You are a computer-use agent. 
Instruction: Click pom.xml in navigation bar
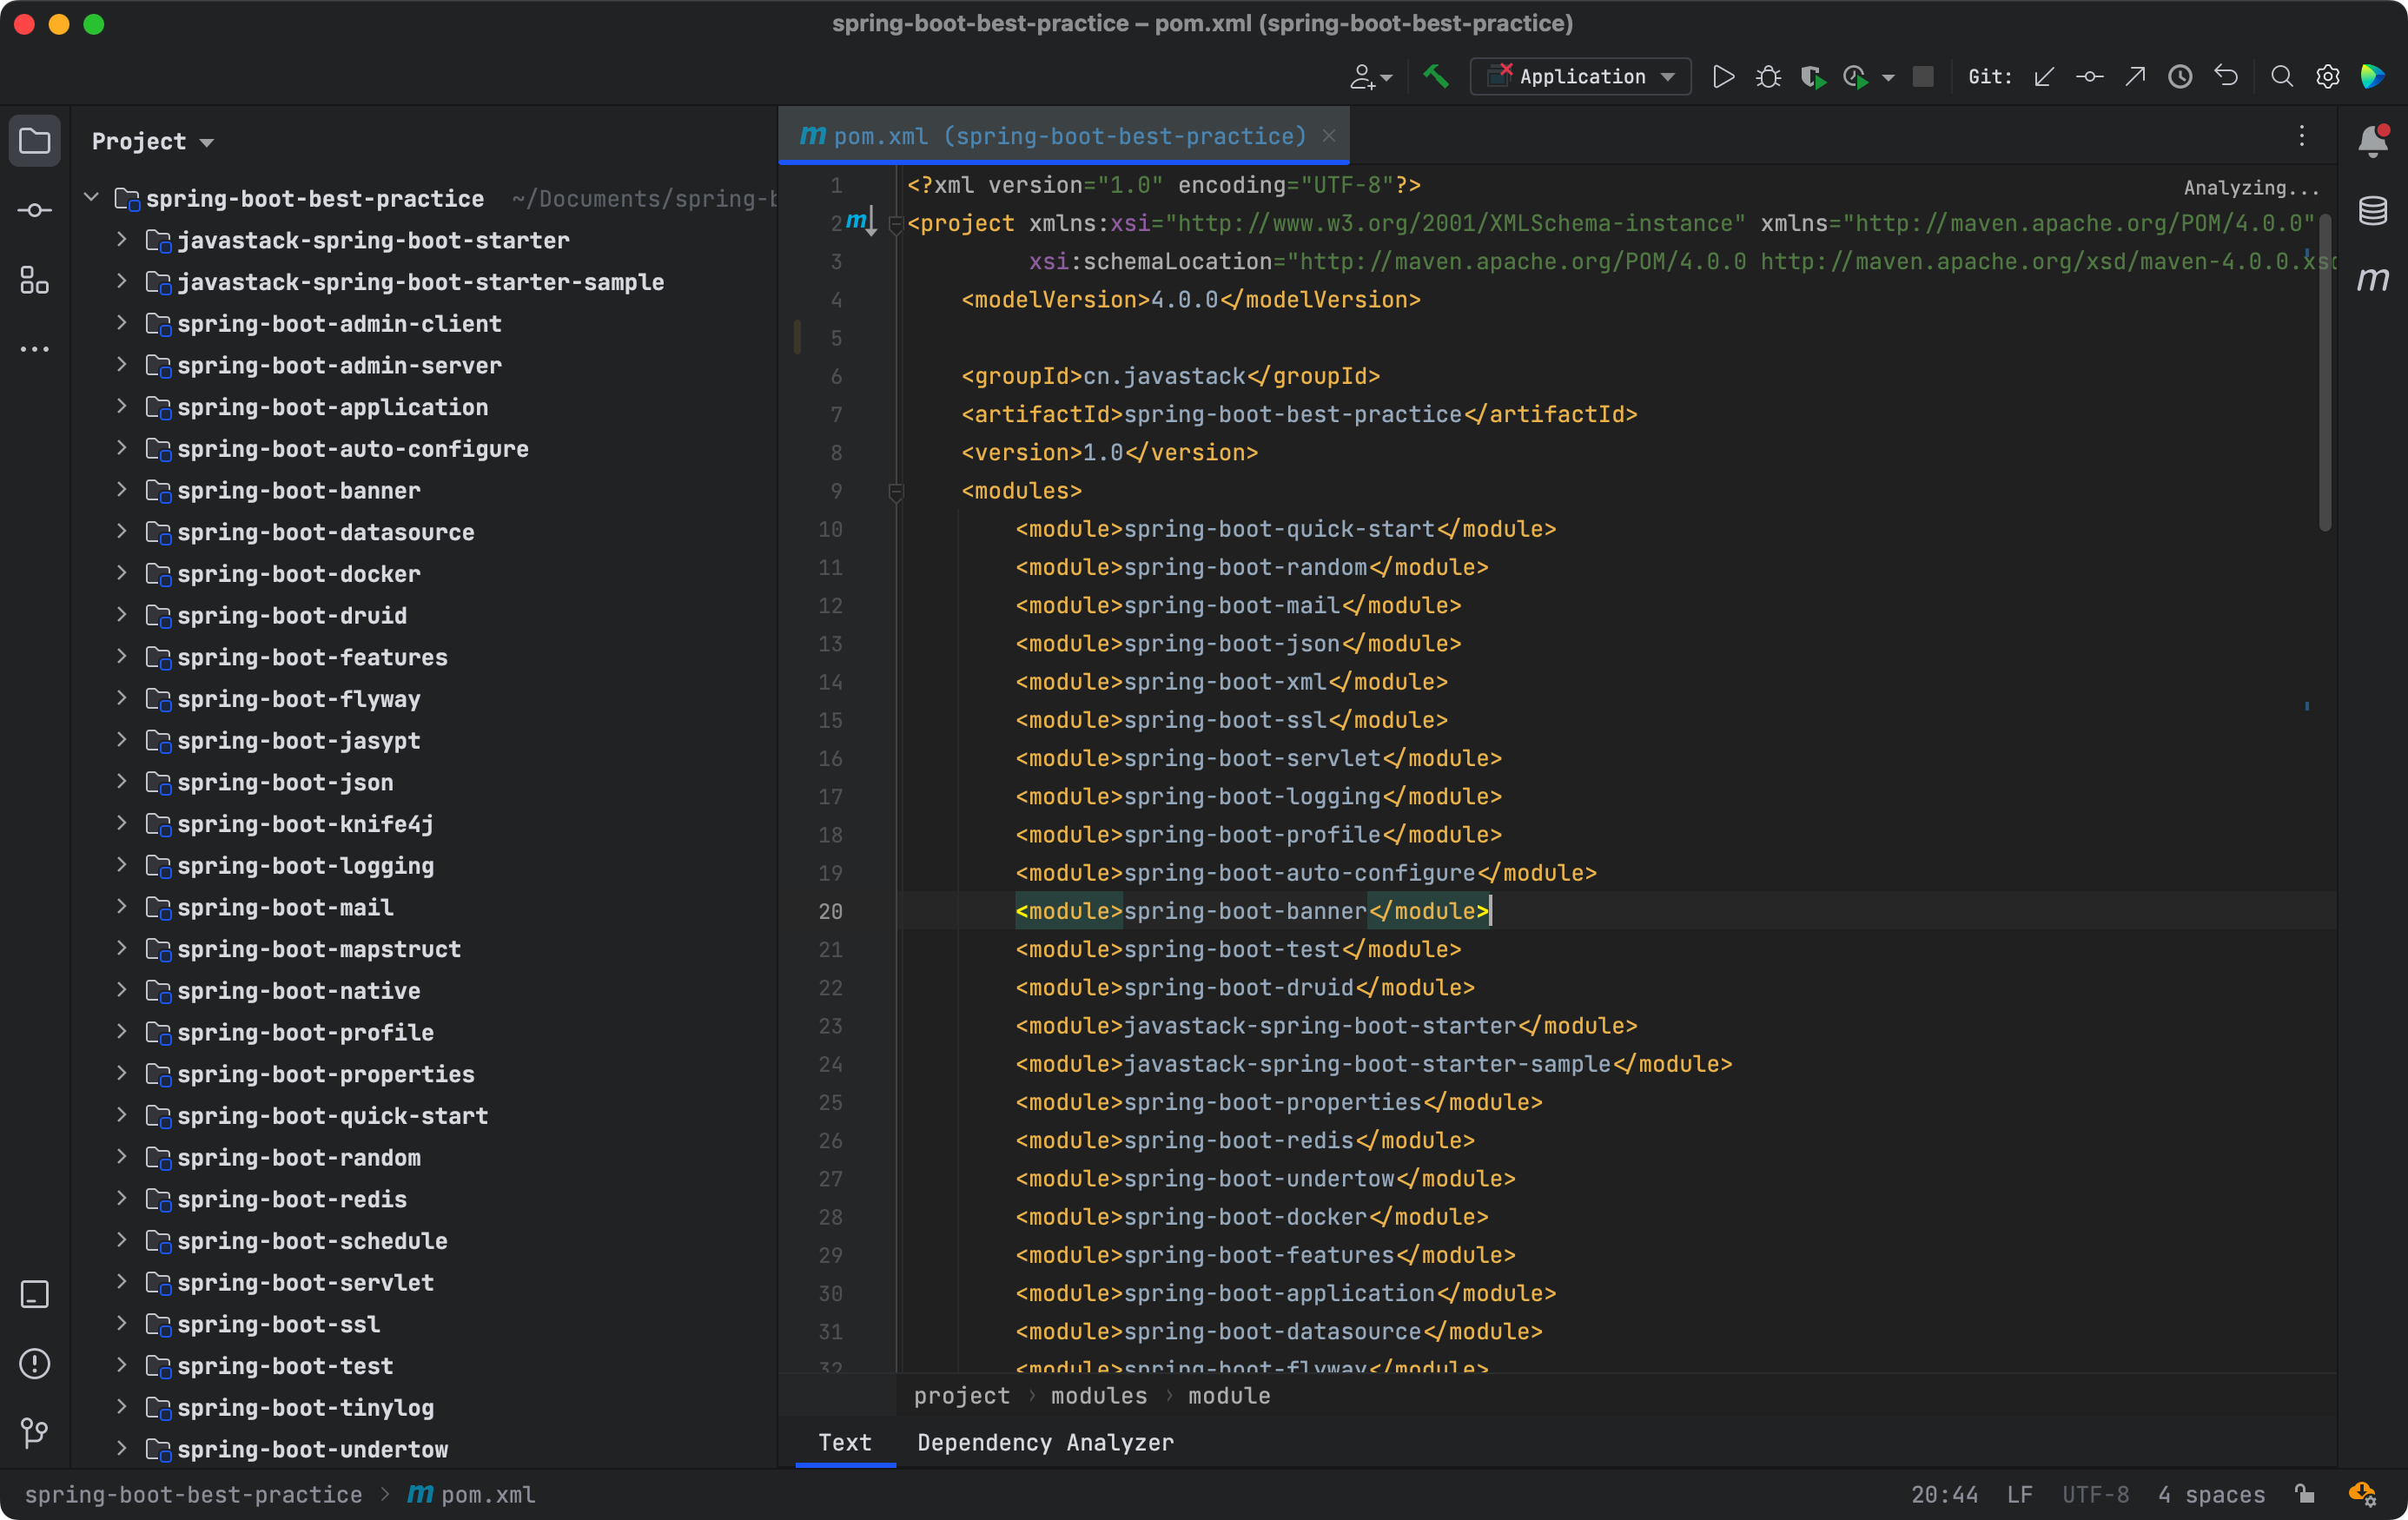[x=471, y=1494]
